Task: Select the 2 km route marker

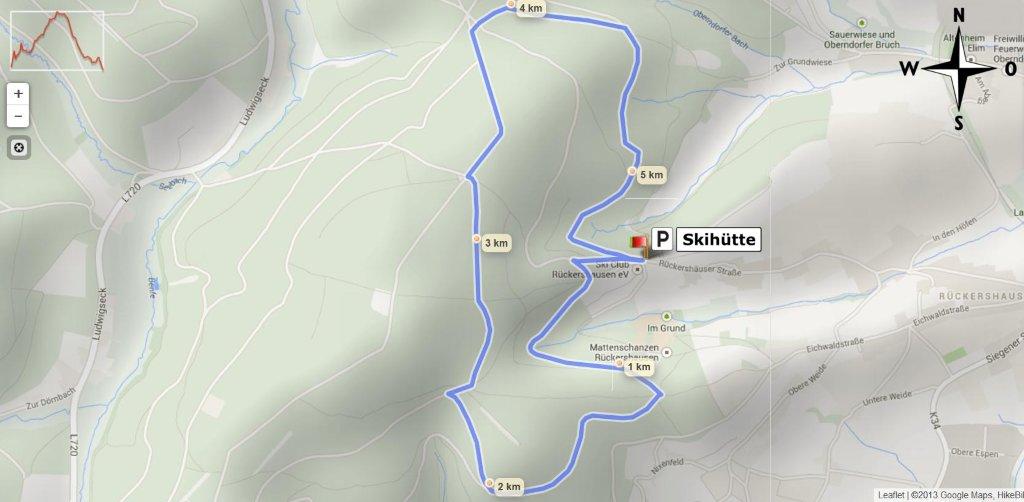Action: pos(505,486)
